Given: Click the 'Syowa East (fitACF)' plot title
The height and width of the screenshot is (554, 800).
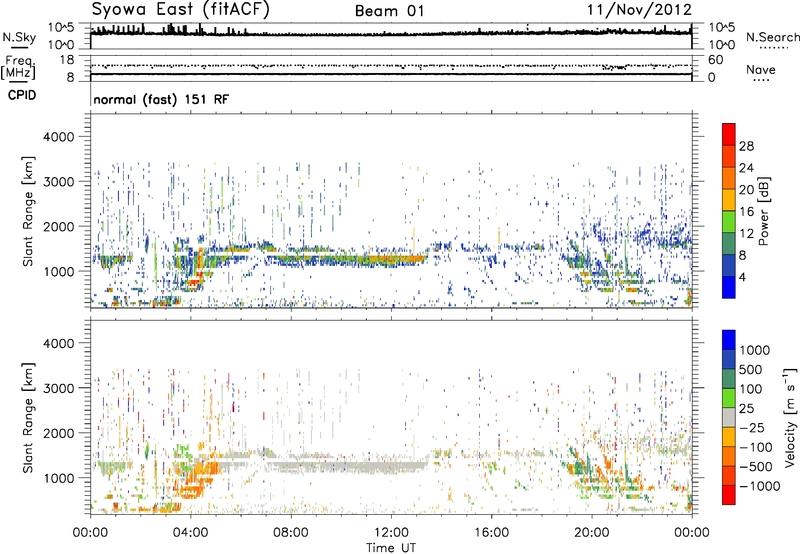Looking at the screenshot, I should click(x=180, y=9).
